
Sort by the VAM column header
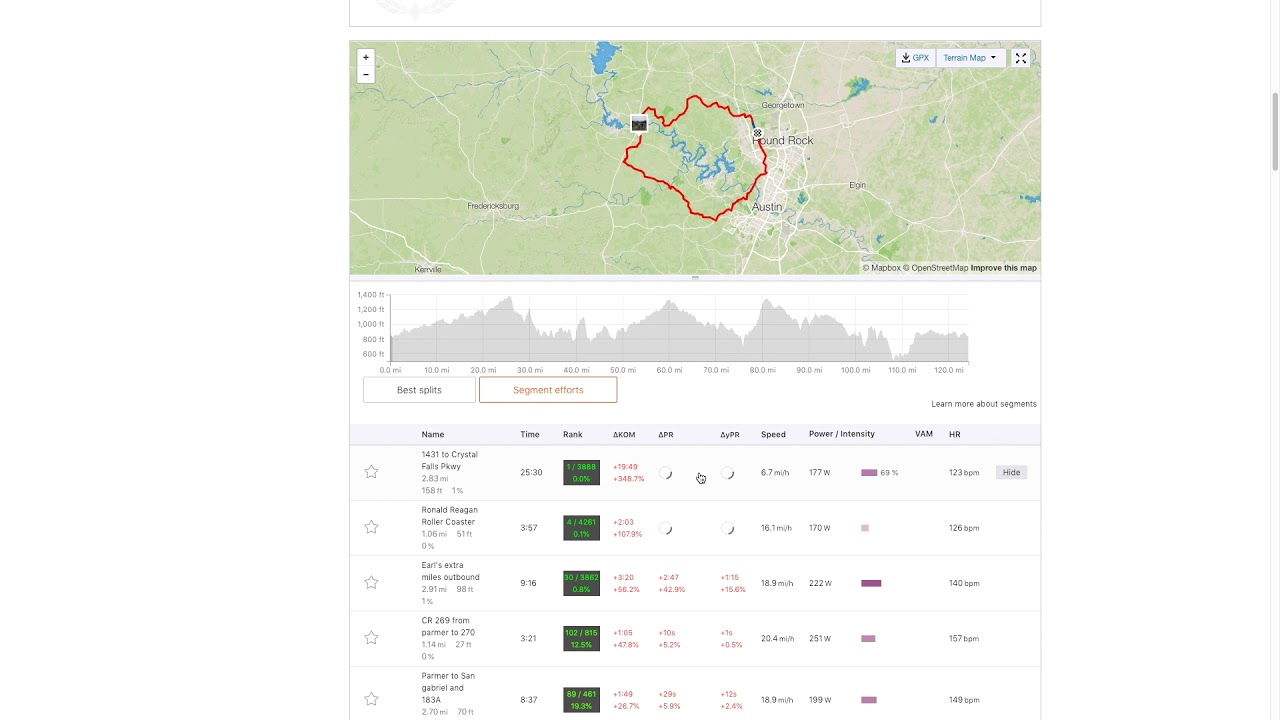click(924, 434)
